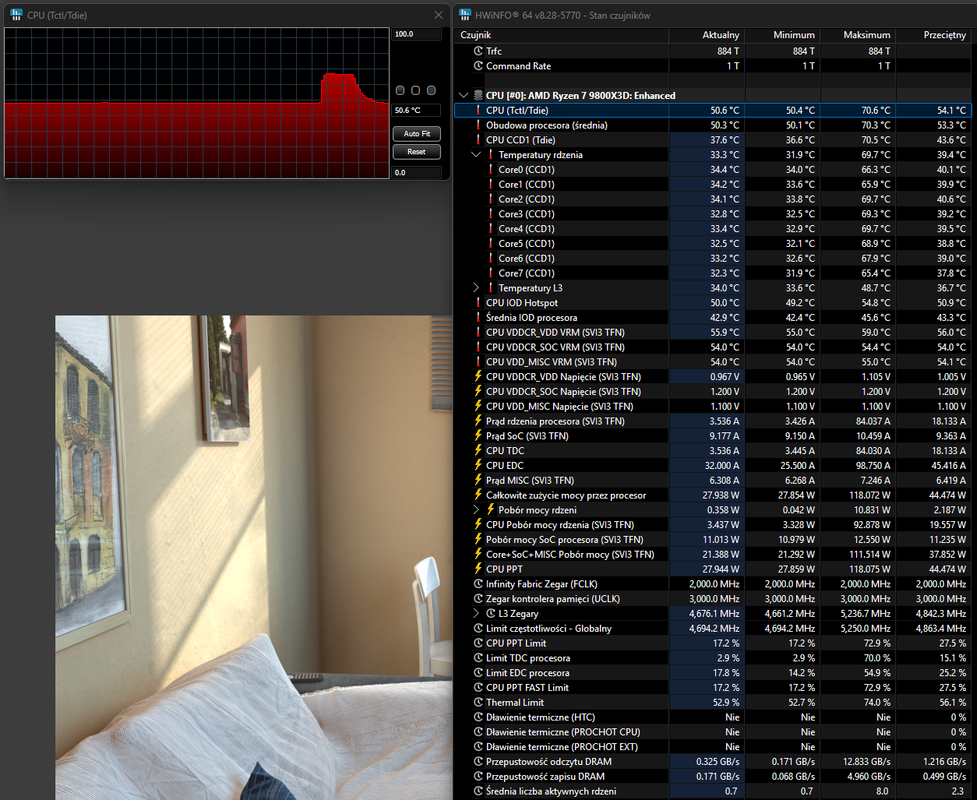Select the Obudowa procesora (średnia) sensor row
The width and height of the screenshot is (977, 800).
click(x=713, y=125)
